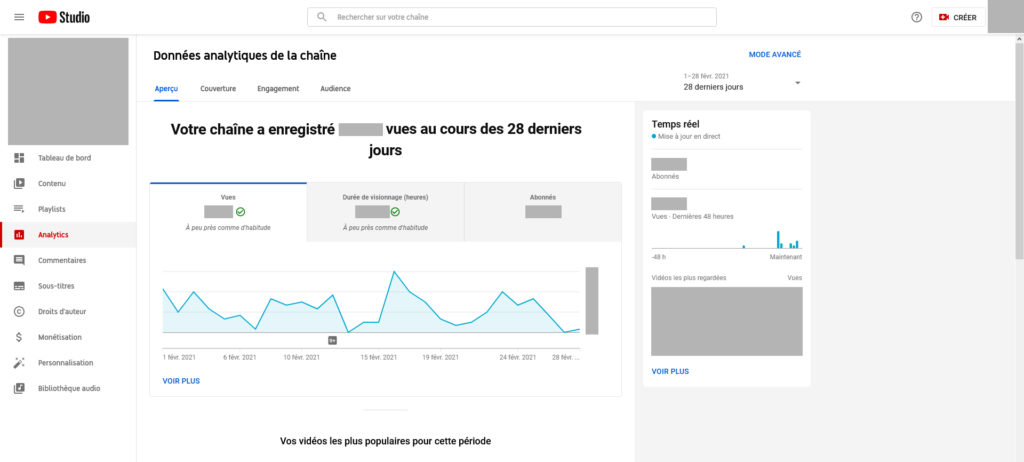Open Playlists section in sidebar

(x=51, y=209)
